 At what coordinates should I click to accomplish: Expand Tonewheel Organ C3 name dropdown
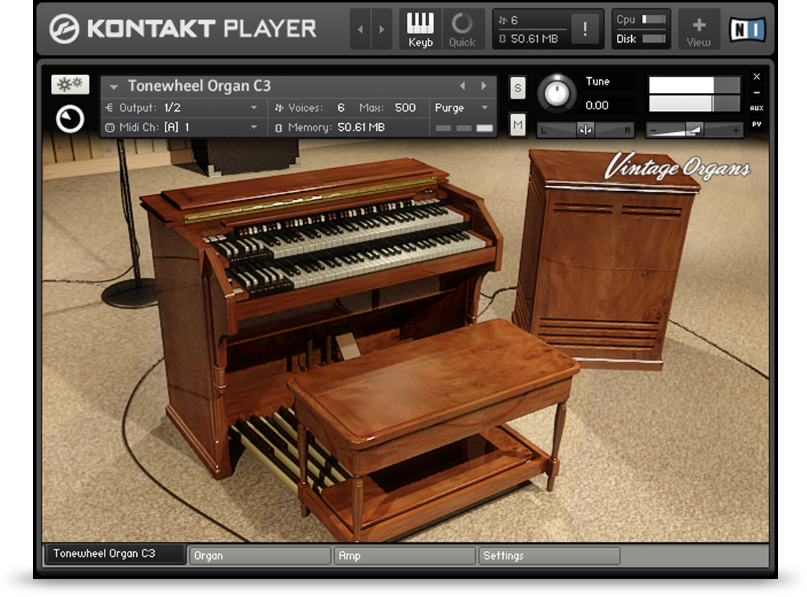coord(114,86)
